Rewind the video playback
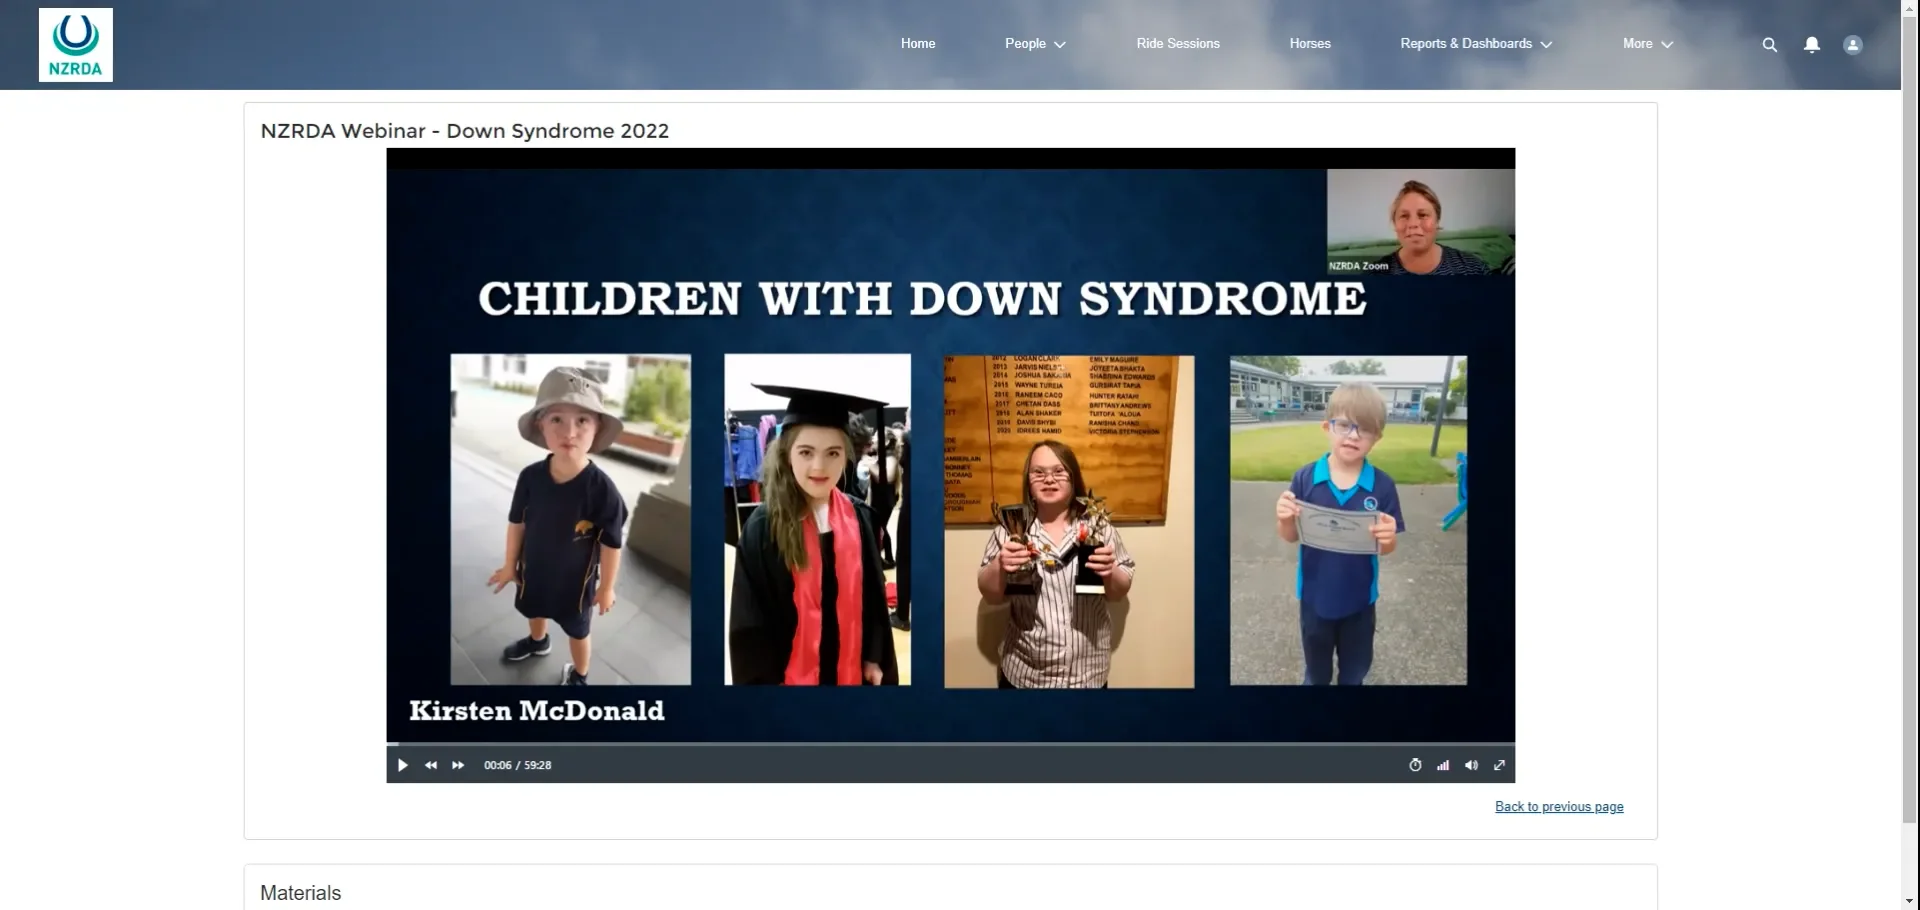Viewport: 1920px width, 910px height. (431, 764)
